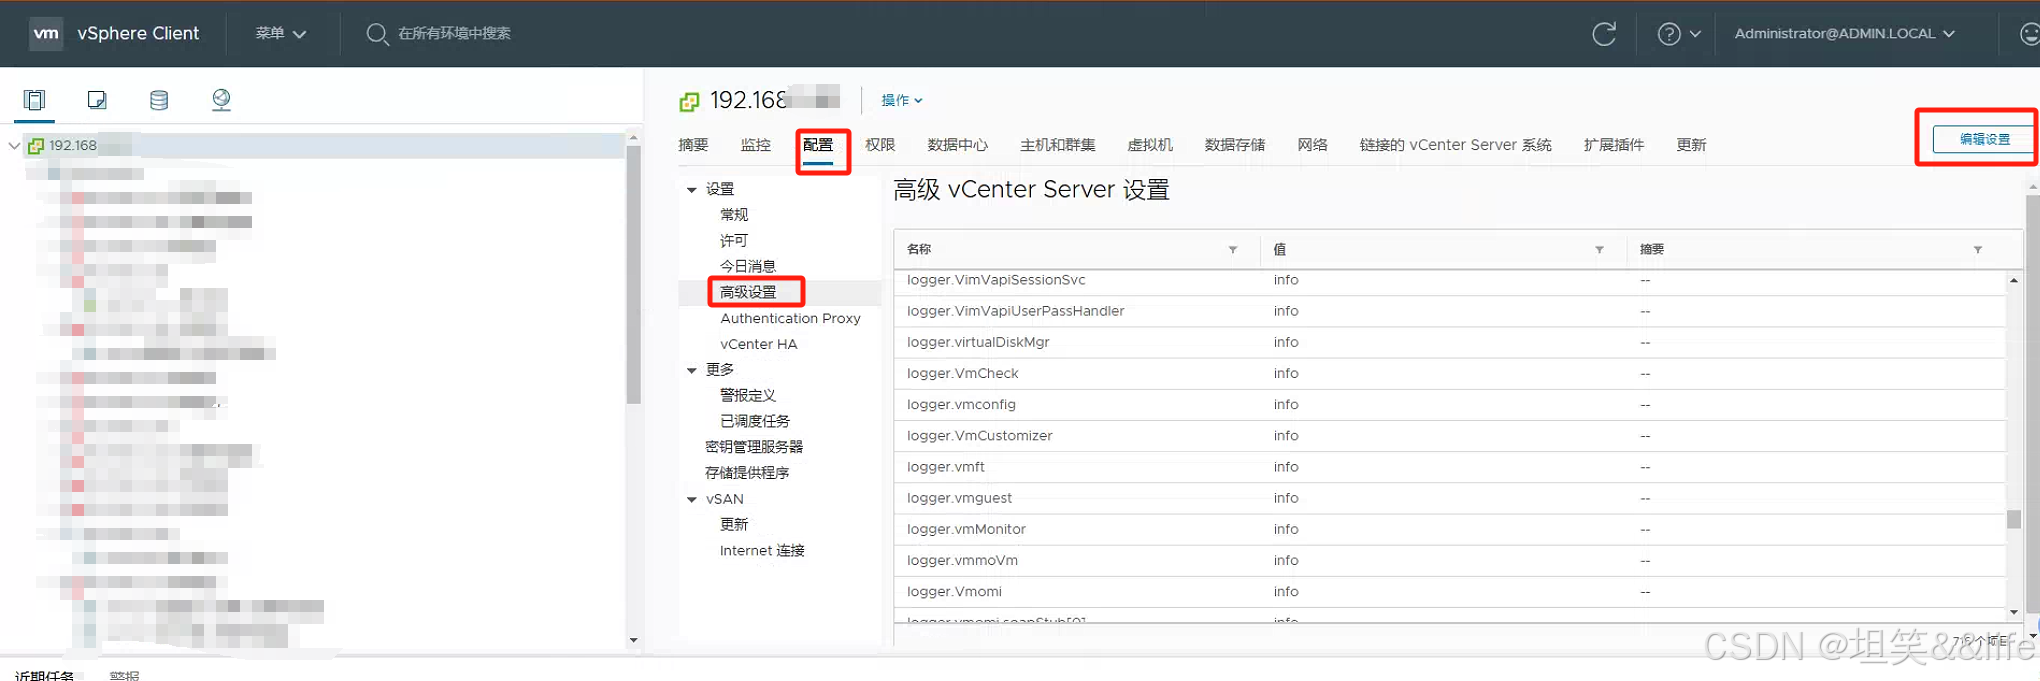Open the Administrator@ADMIN.LOCAL user menu
2040x681 pixels.
[1844, 33]
